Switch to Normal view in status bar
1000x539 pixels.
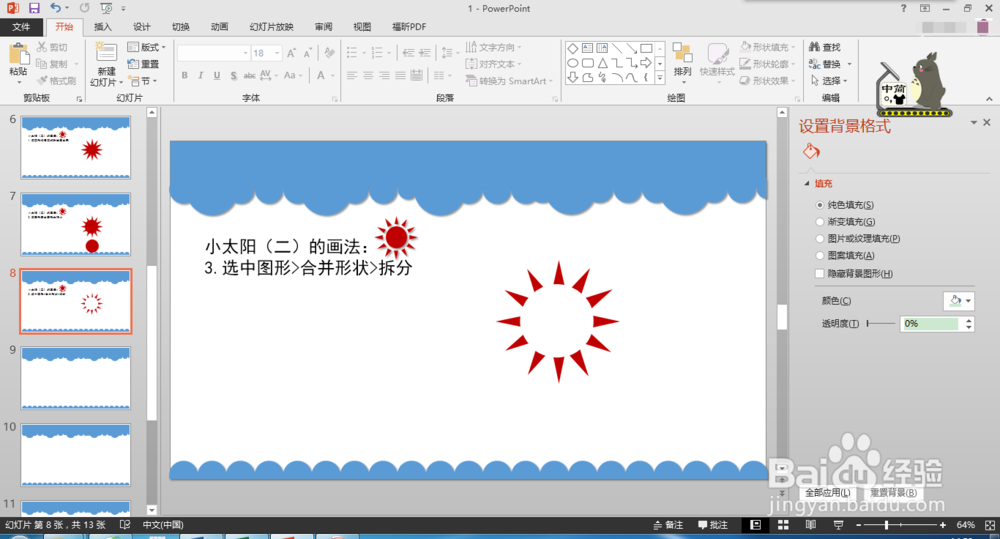pos(755,525)
